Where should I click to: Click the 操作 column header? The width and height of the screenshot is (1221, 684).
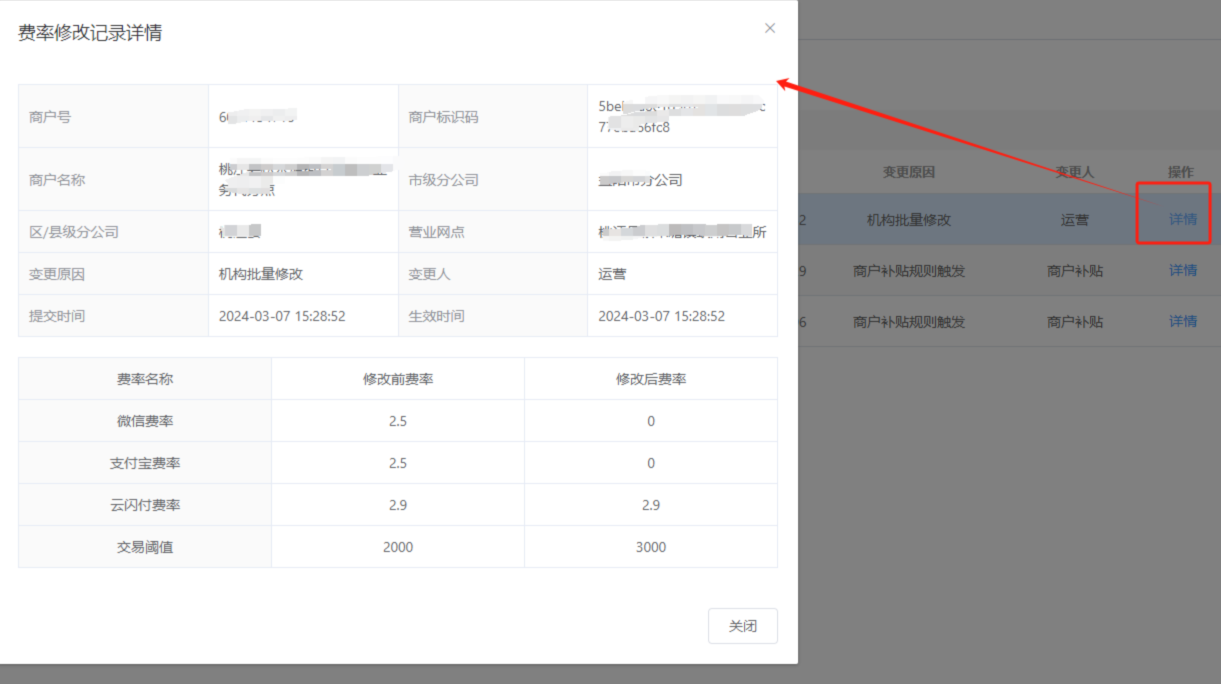click(x=1180, y=172)
